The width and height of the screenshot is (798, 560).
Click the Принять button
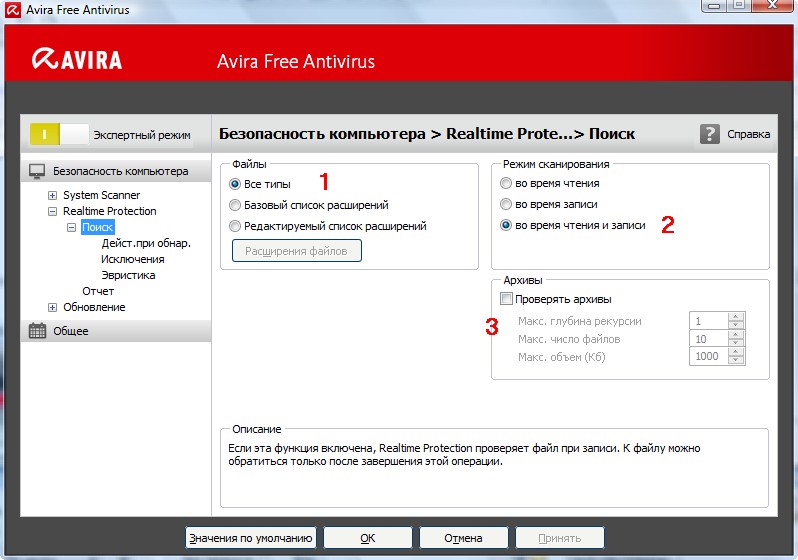pos(560,538)
